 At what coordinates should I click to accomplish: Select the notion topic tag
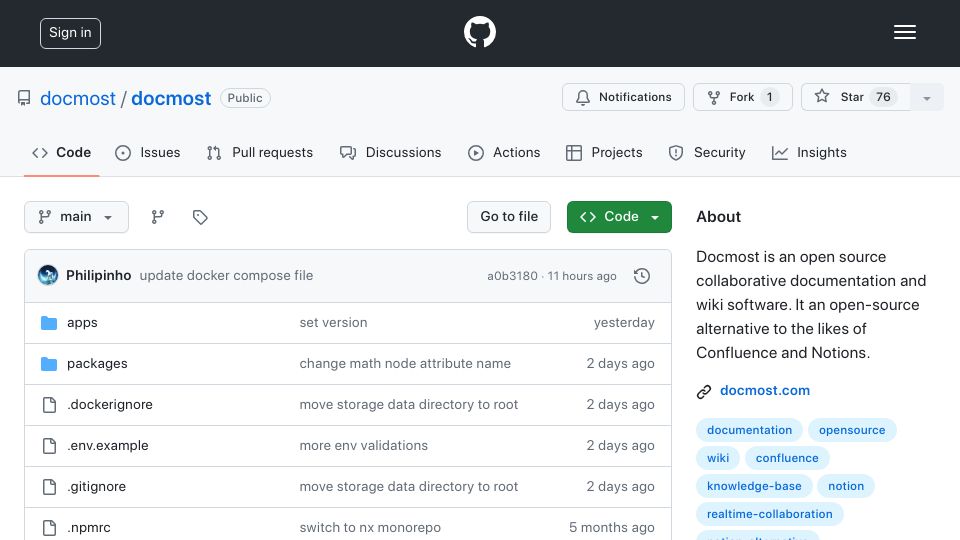(x=846, y=487)
